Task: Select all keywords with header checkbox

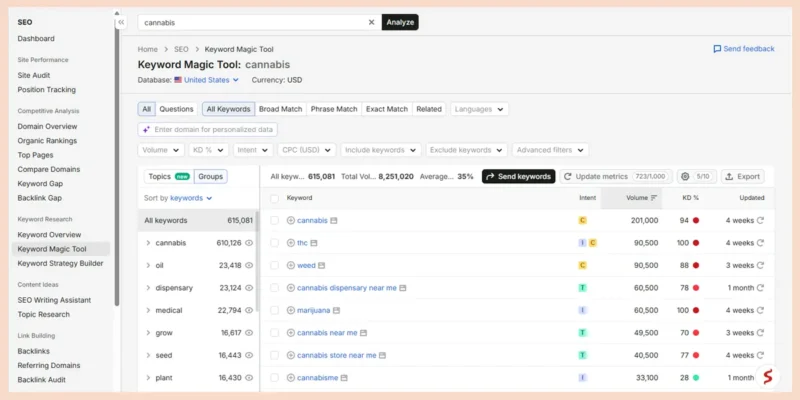Action: point(274,198)
